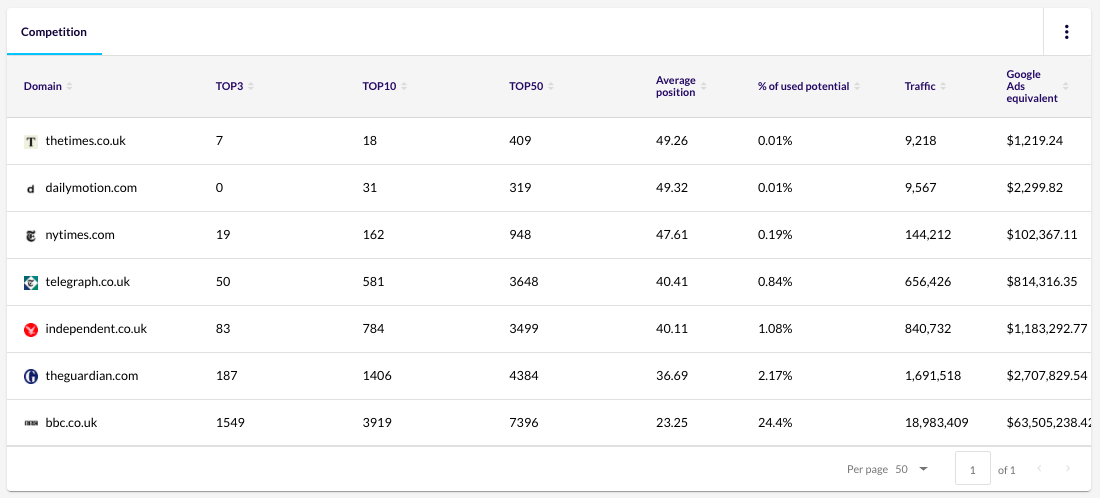Open dailymotion.com domain
This screenshot has height=498, width=1100.
[x=91, y=188]
